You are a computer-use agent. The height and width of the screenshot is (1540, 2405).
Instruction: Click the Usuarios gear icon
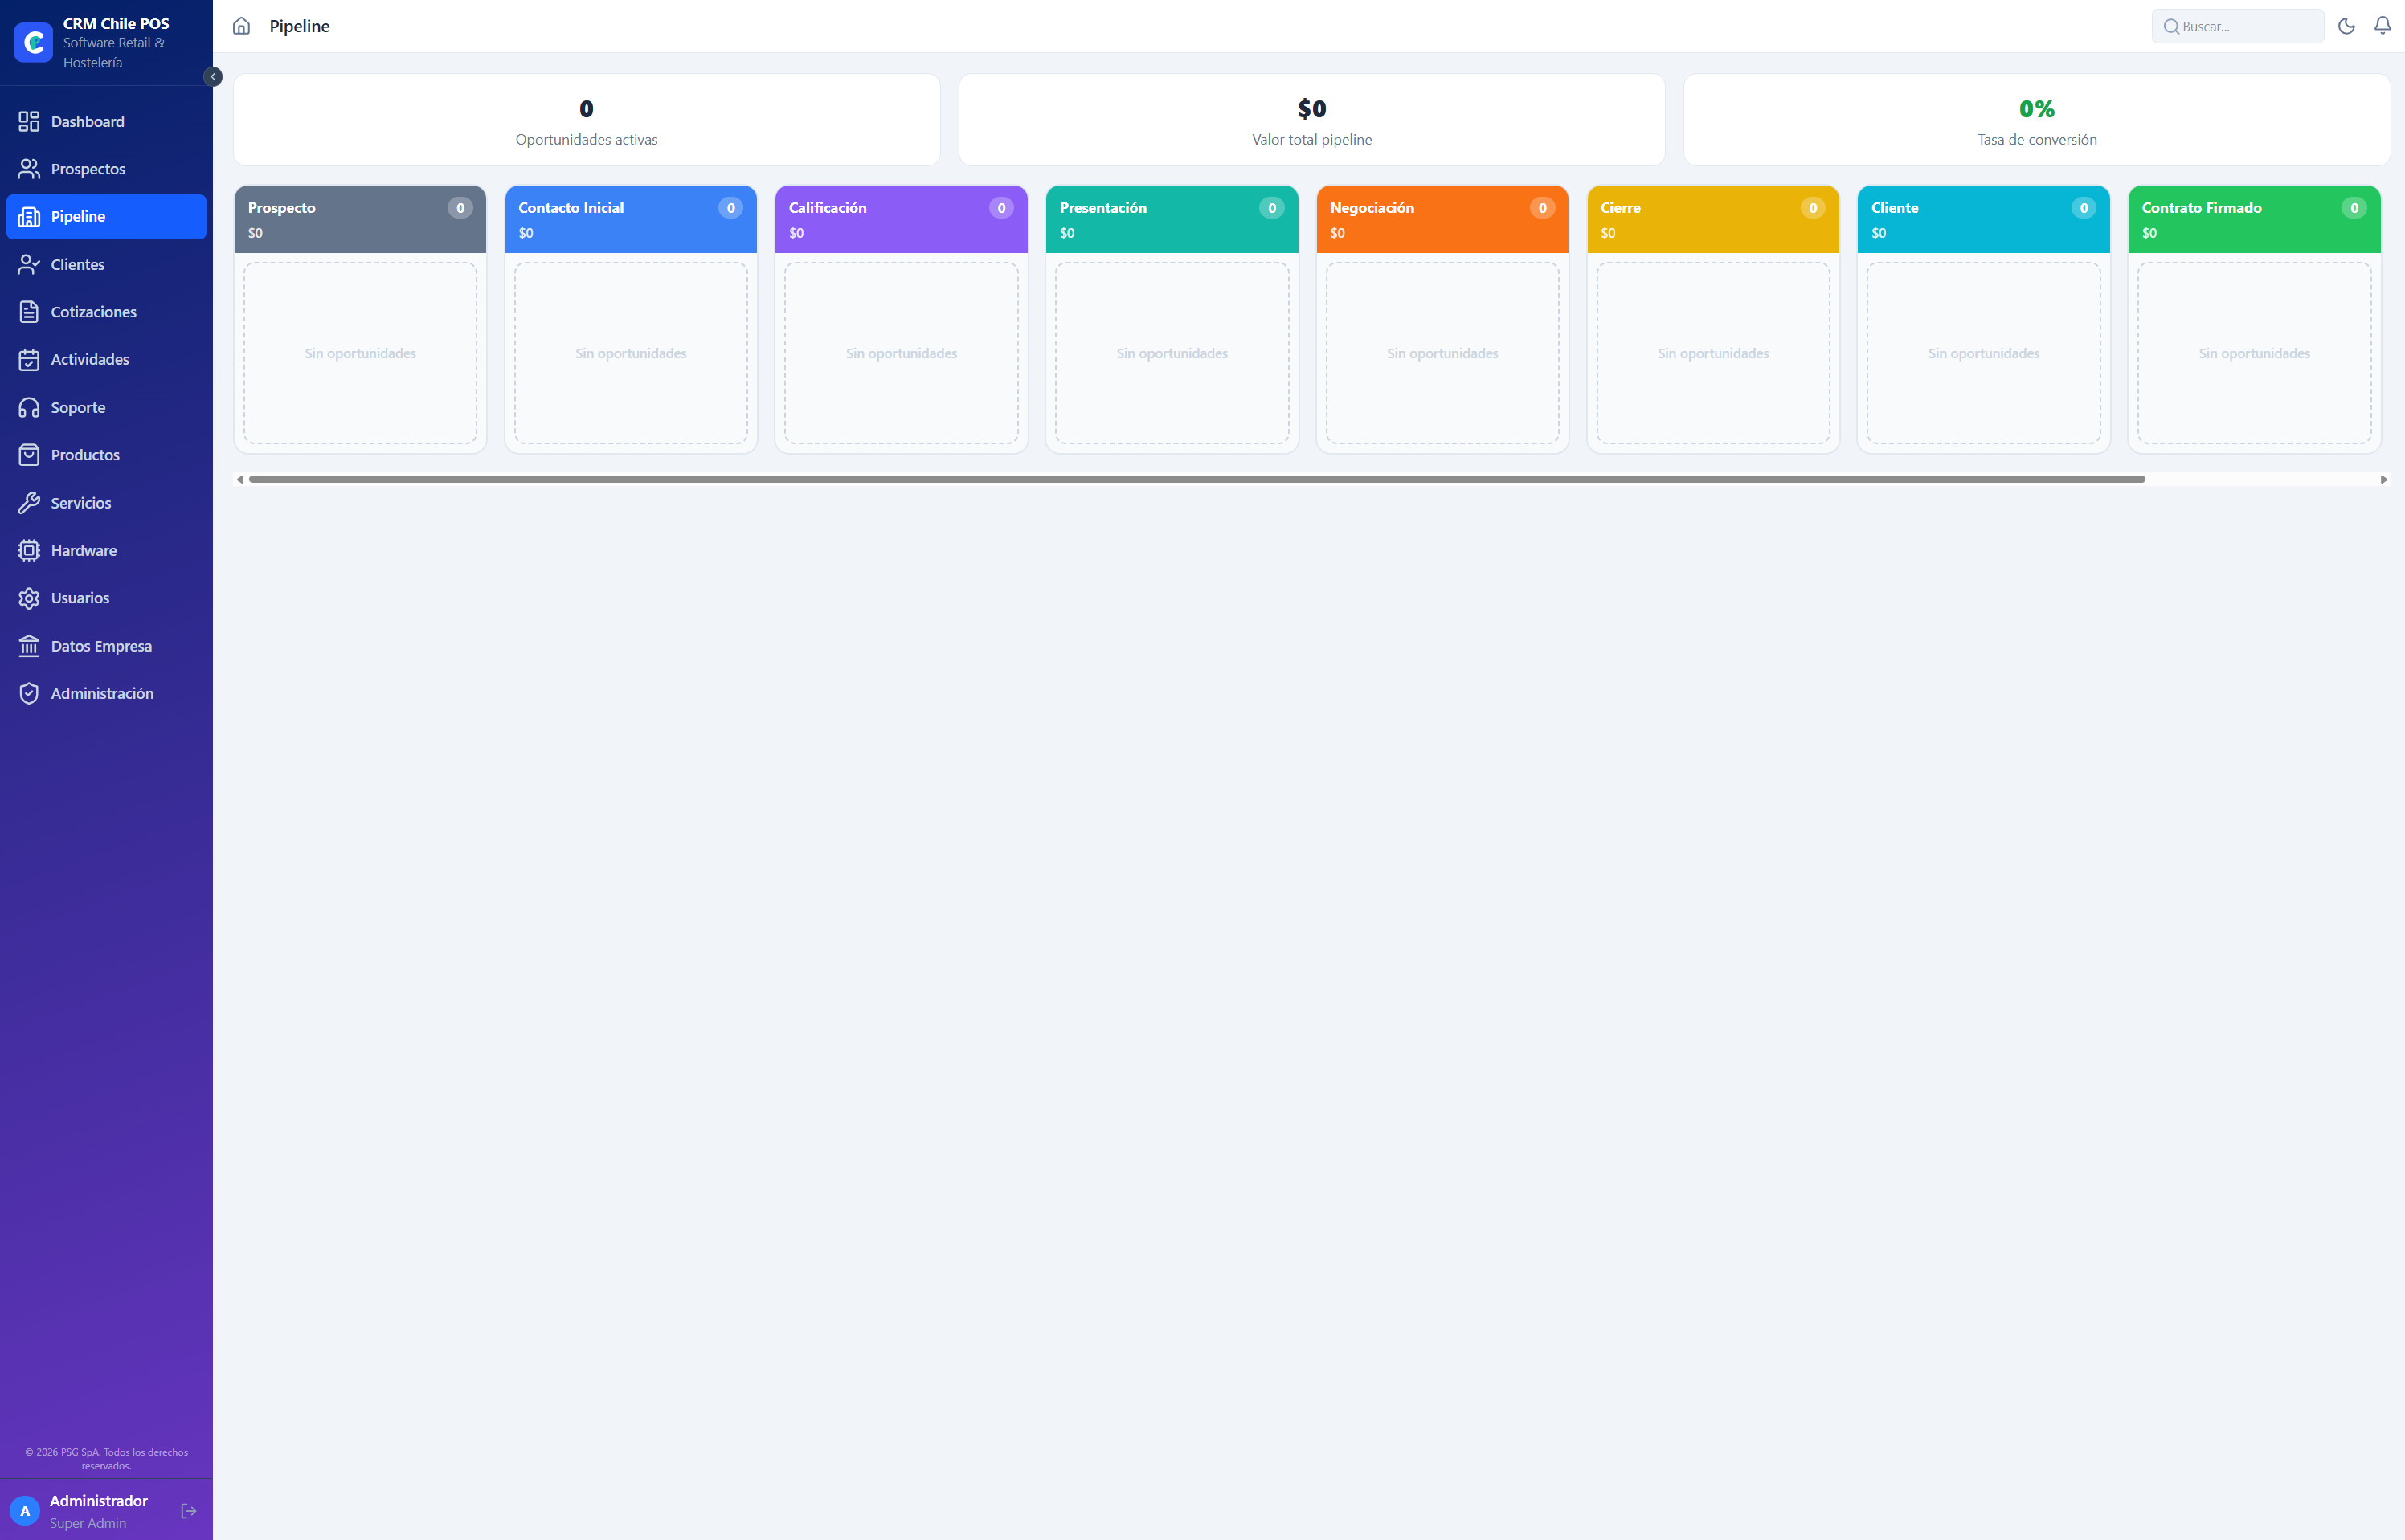pos(29,598)
